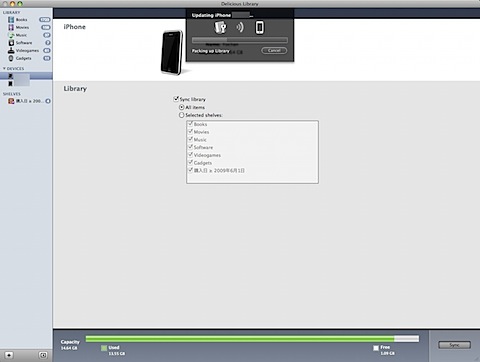Screen dimensions: 480x362
Task: Click the green Capacity usage bar
Action: coord(240,339)
